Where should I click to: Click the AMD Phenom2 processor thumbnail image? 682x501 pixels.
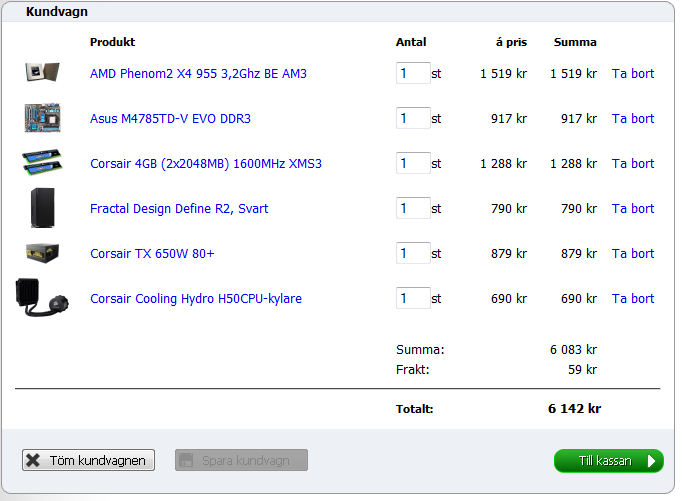tap(43, 73)
